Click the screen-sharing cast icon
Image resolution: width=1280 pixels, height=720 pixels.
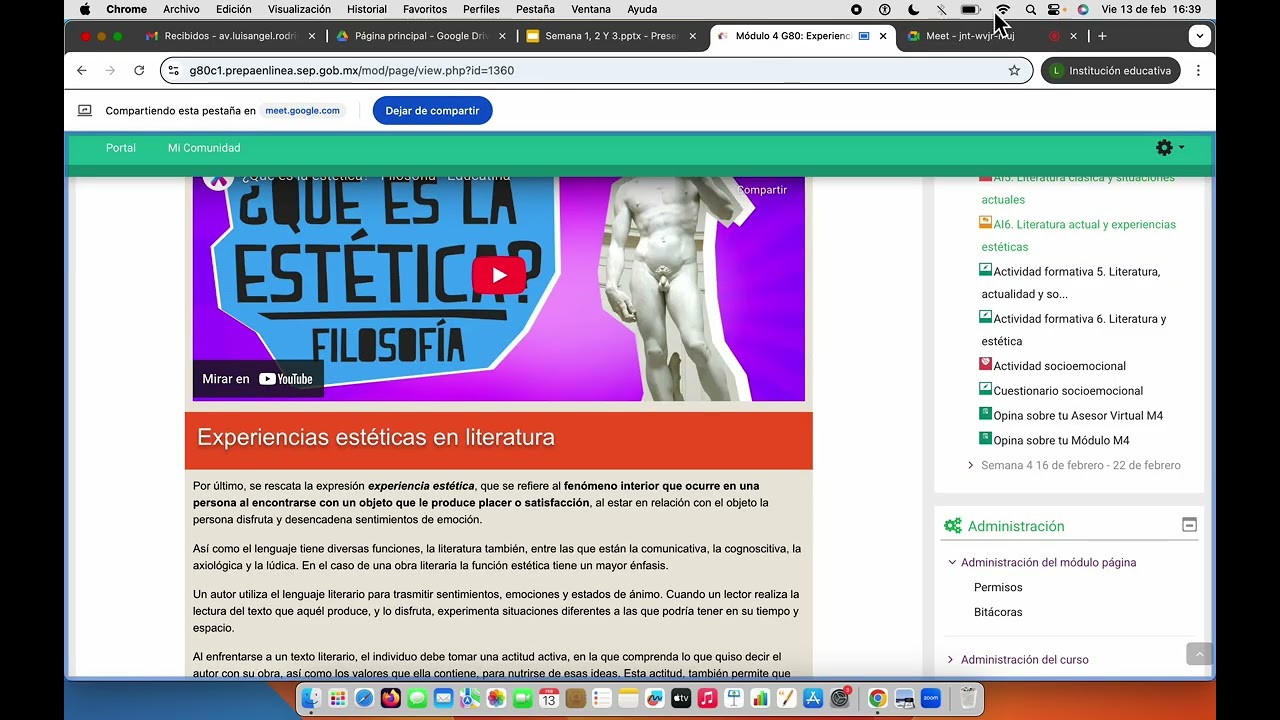pyautogui.click(x=85, y=111)
